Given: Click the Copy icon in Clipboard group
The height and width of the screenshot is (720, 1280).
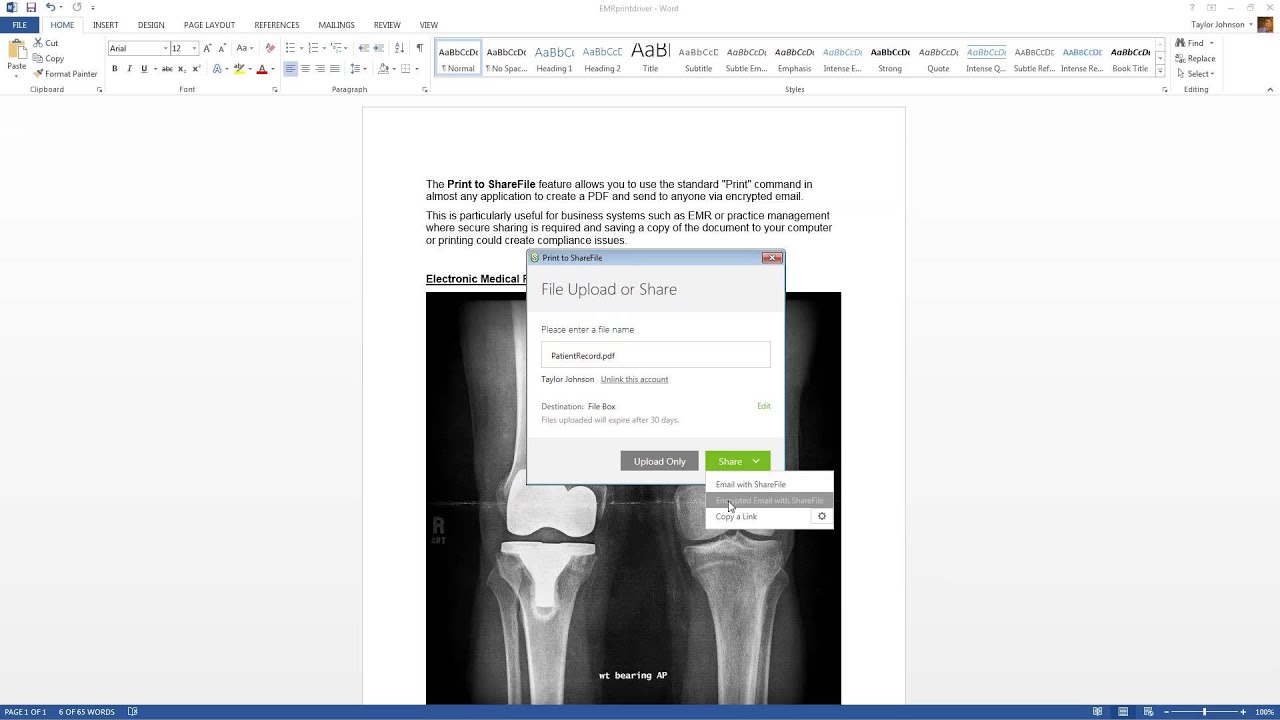Looking at the screenshot, I should [x=38, y=58].
